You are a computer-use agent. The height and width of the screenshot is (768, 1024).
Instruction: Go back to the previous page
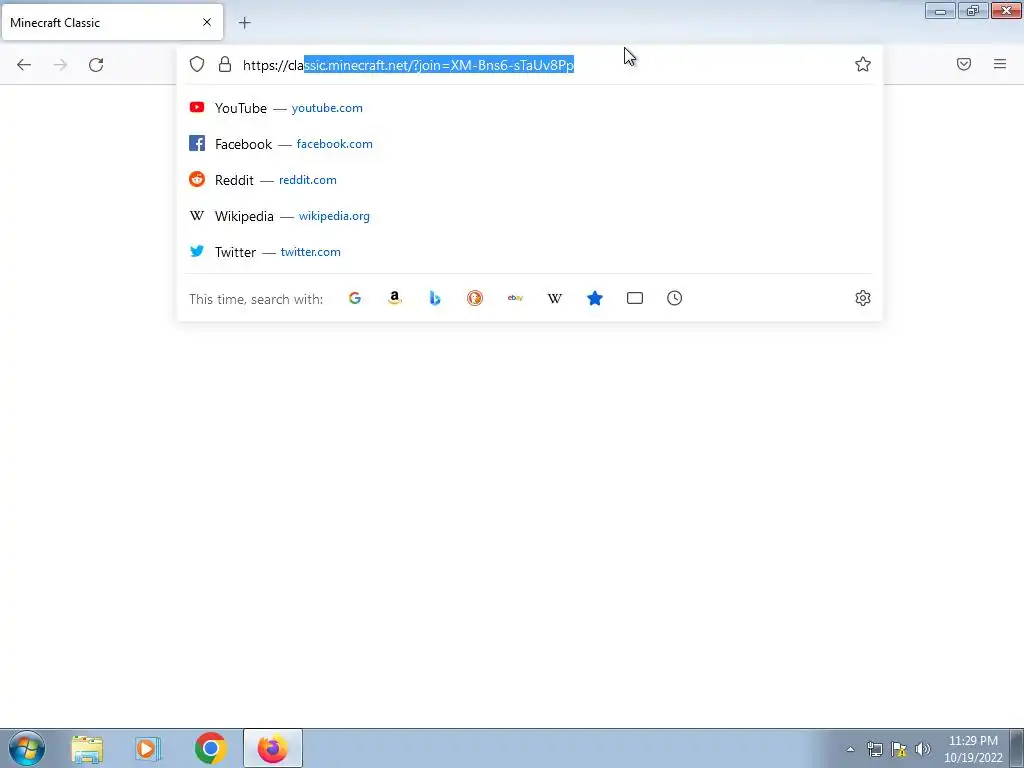[x=24, y=65]
